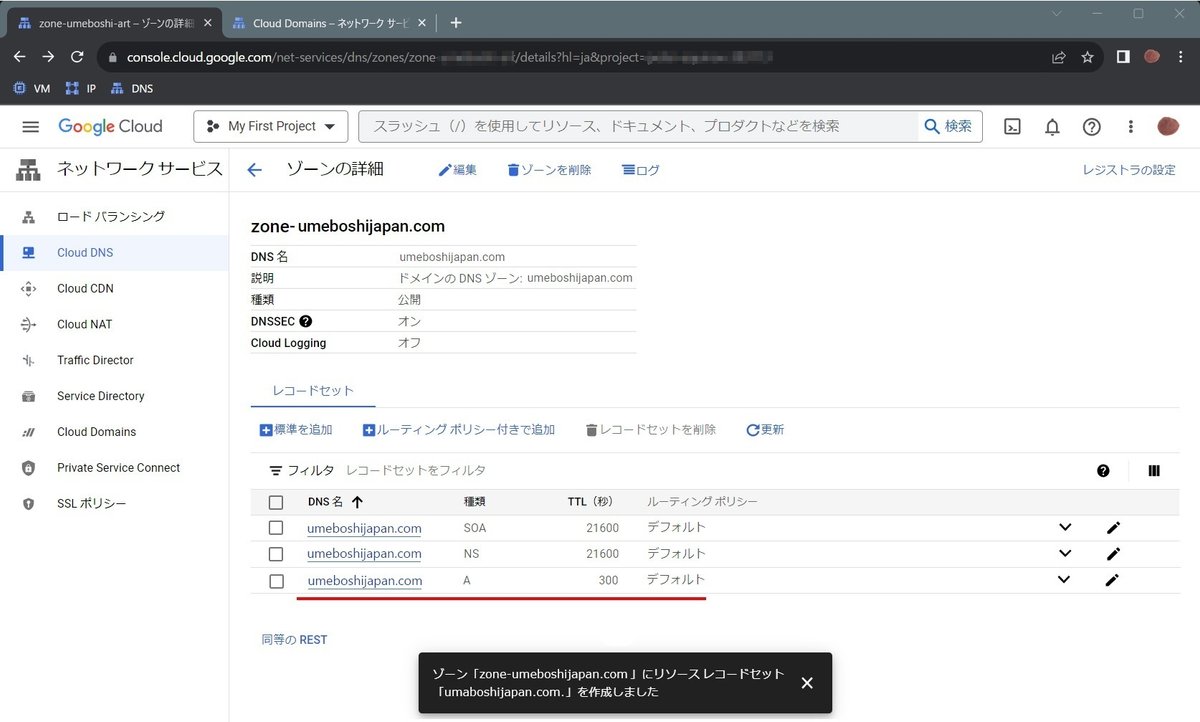Click the DNSSEC info help icon
The height and width of the screenshot is (722, 1200).
306,322
